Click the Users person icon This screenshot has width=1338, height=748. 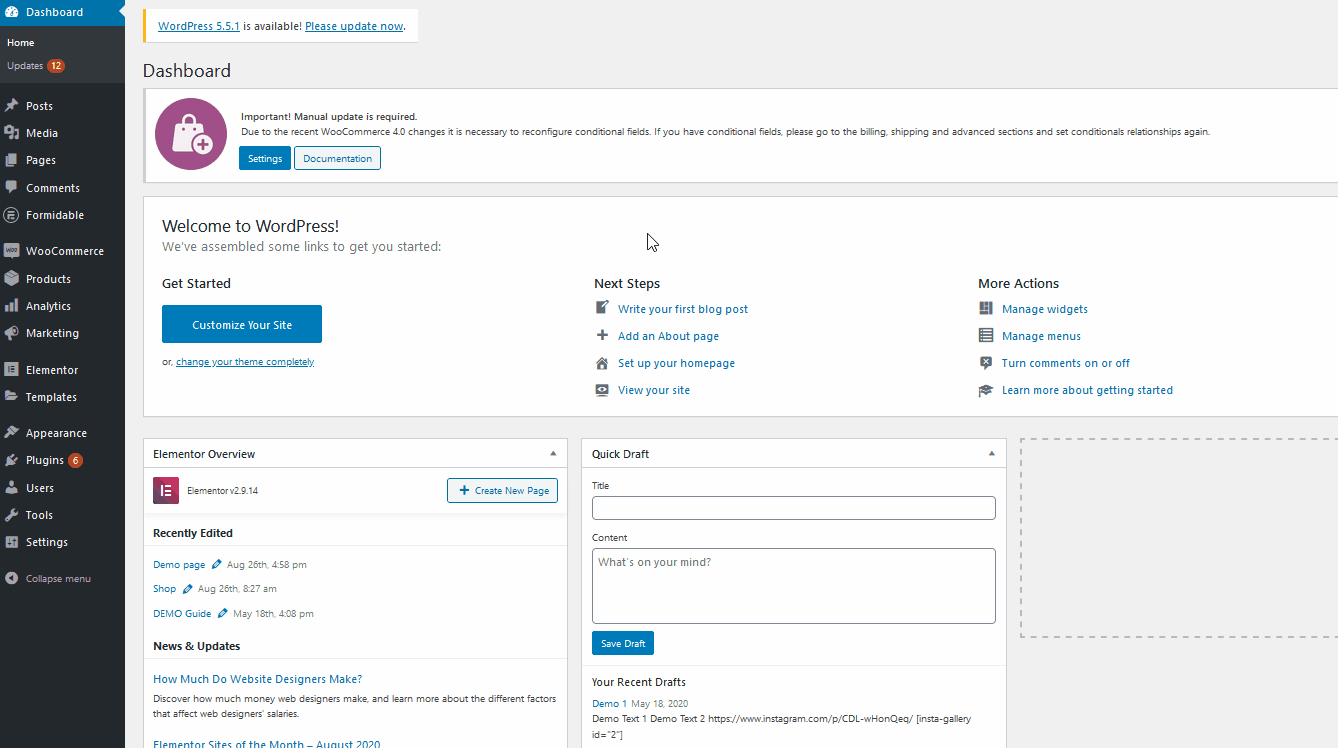tap(11, 488)
